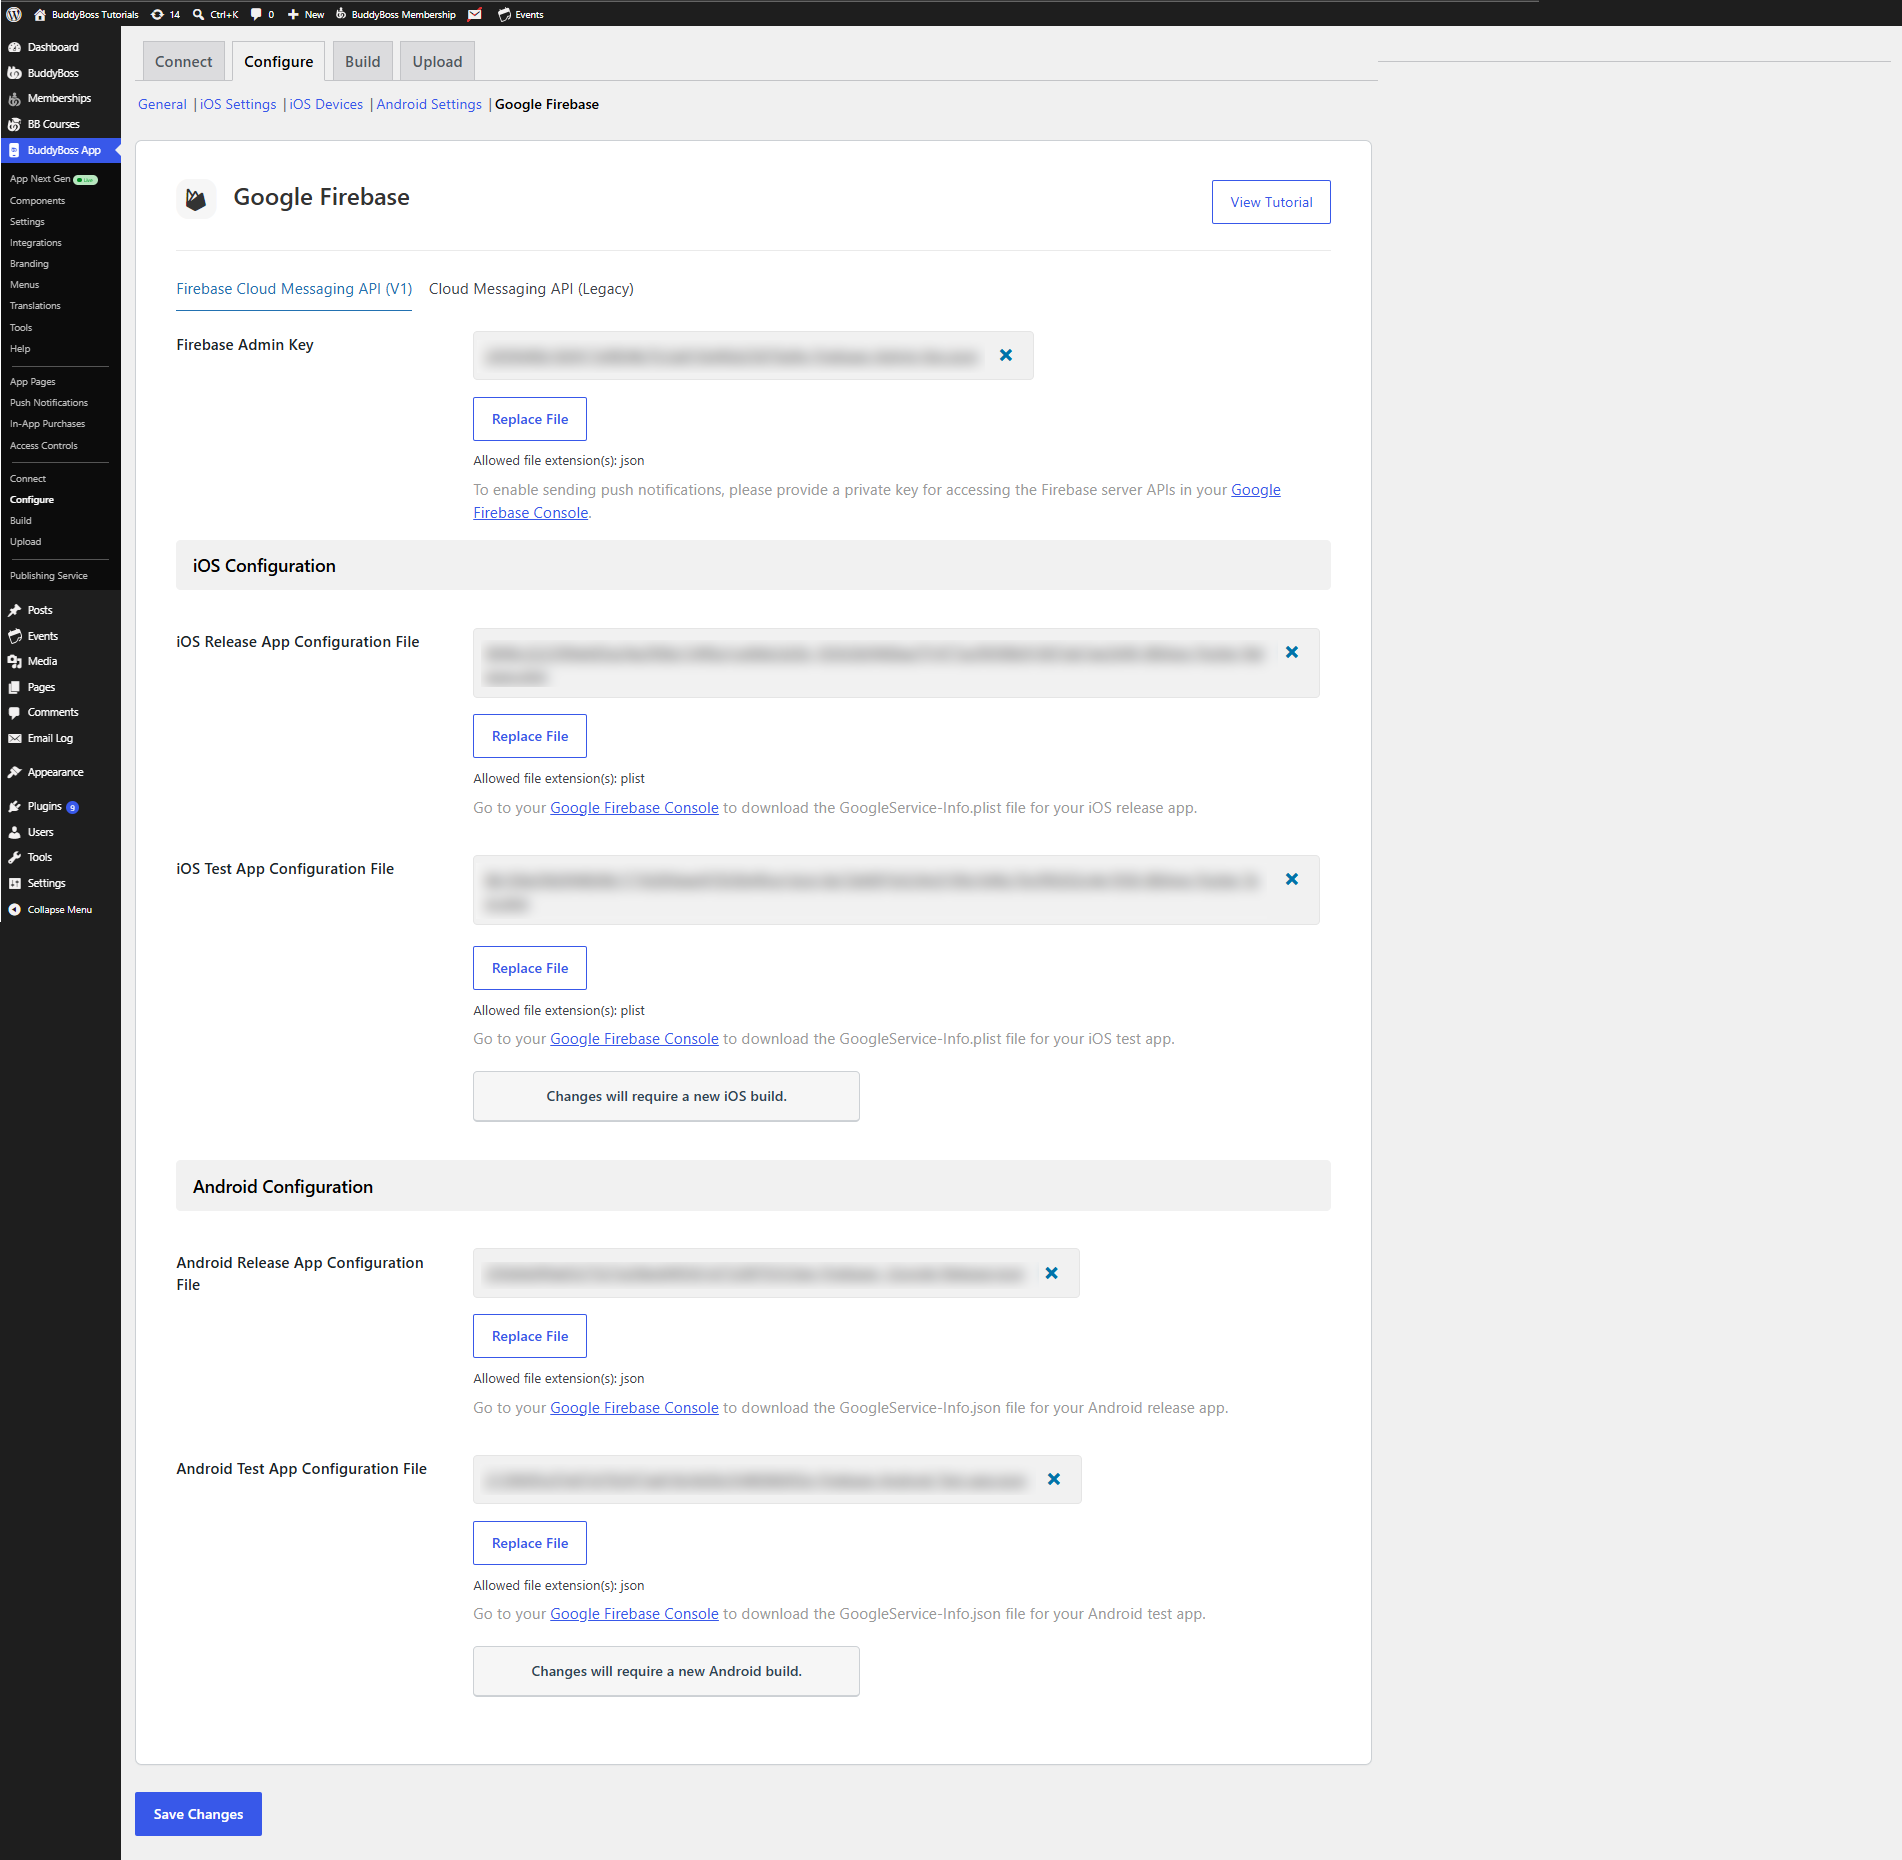The height and width of the screenshot is (1860, 1902).
Task: Open Appearance in the sidebar
Action: click(x=55, y=772)
